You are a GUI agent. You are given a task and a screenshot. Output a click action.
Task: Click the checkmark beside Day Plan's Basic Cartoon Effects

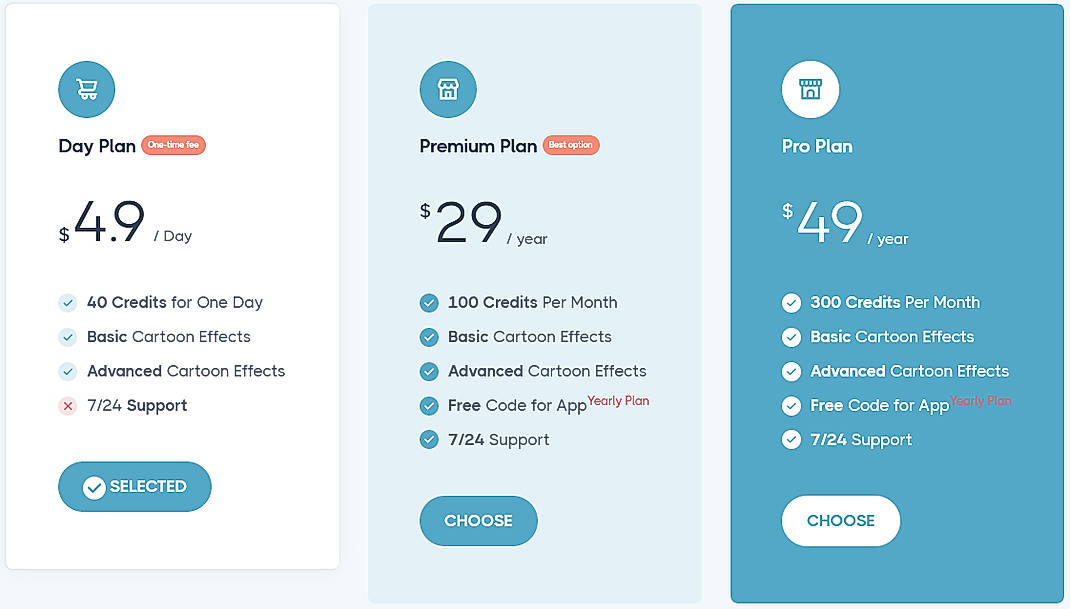pos(67,337)
